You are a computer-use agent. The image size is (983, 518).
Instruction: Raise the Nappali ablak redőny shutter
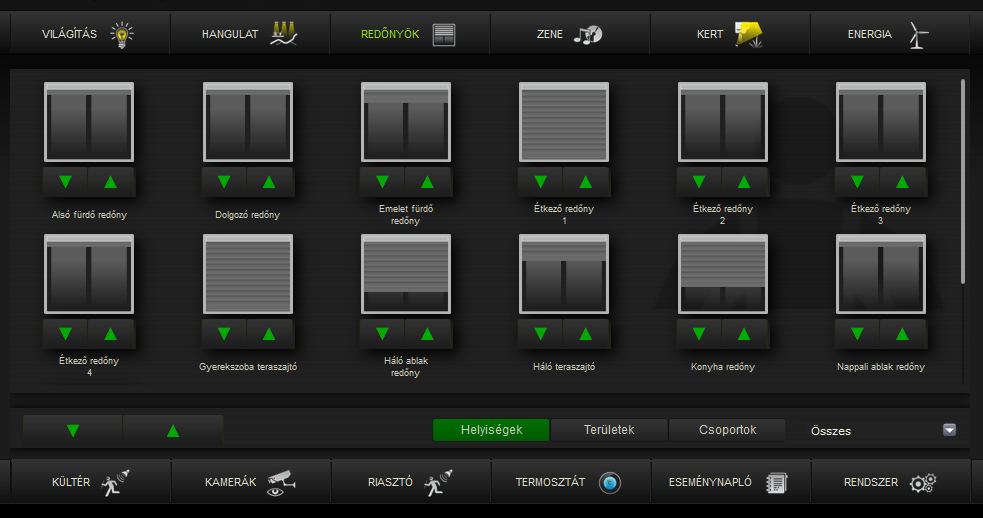(x=903, y=334)
